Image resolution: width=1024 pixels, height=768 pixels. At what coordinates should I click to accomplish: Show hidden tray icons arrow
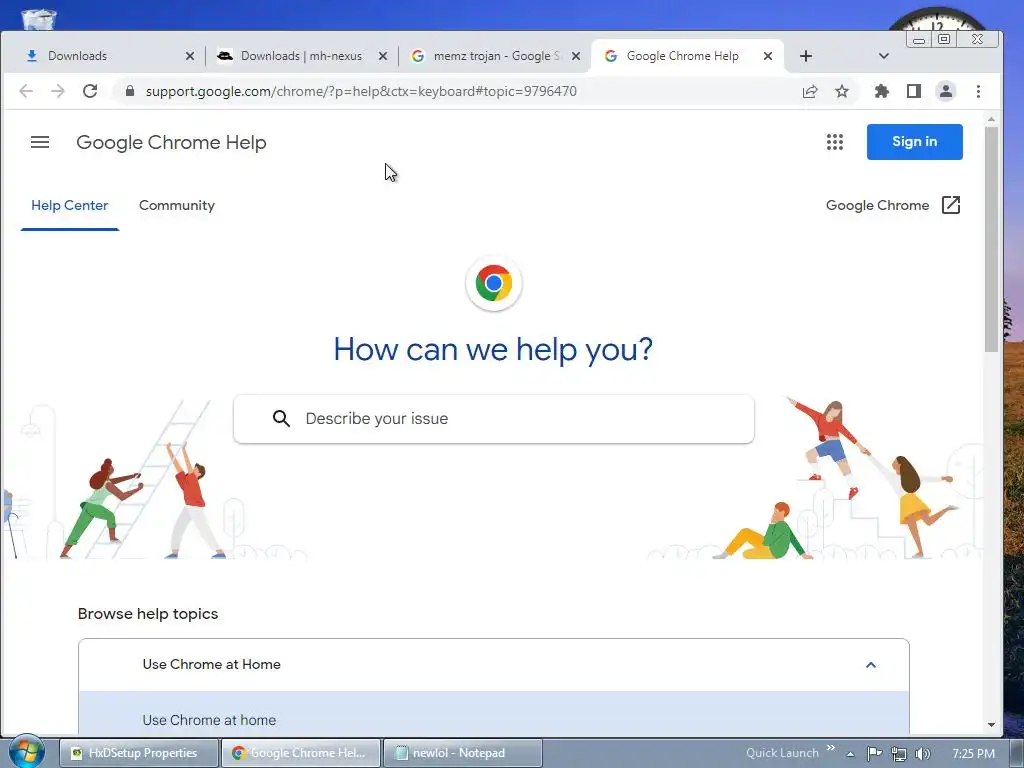pos(850,754)
